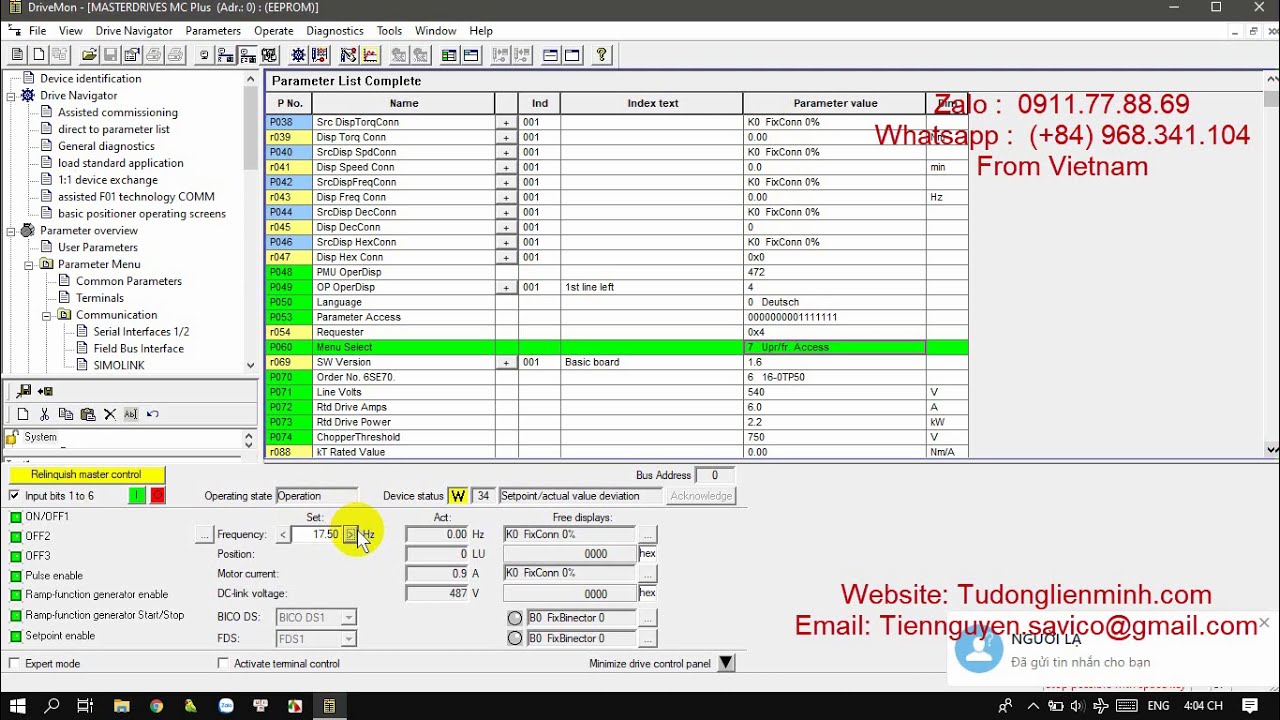Select the P060 Menu Select parameter value cell
This screenshot has width=1280, height=720.
[834, 347]
